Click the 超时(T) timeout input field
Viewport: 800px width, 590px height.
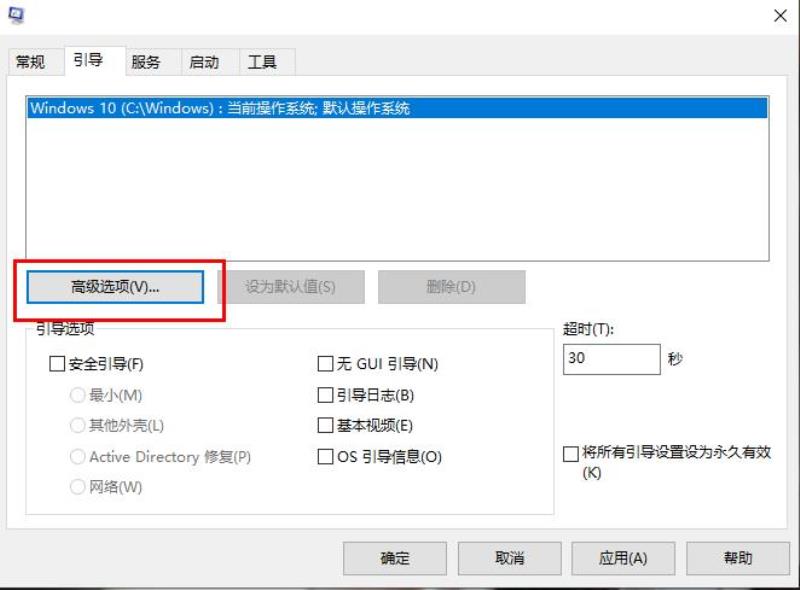pyautogui.click(x=612, y=359)
